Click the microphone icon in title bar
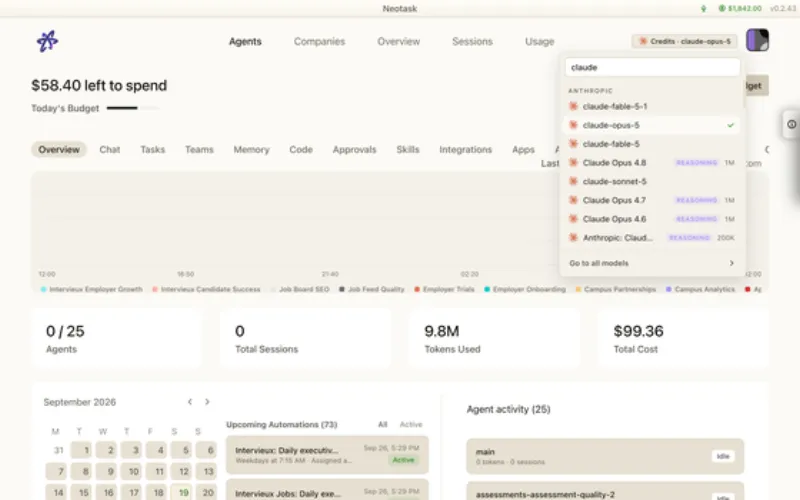The height and width of the screenshot is (500, 800). click(704, 8)
